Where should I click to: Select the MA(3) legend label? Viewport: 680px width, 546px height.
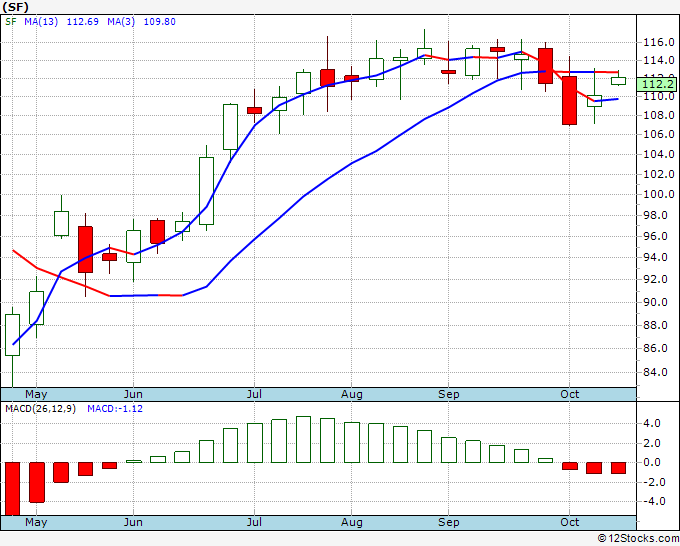click(121, 22)
